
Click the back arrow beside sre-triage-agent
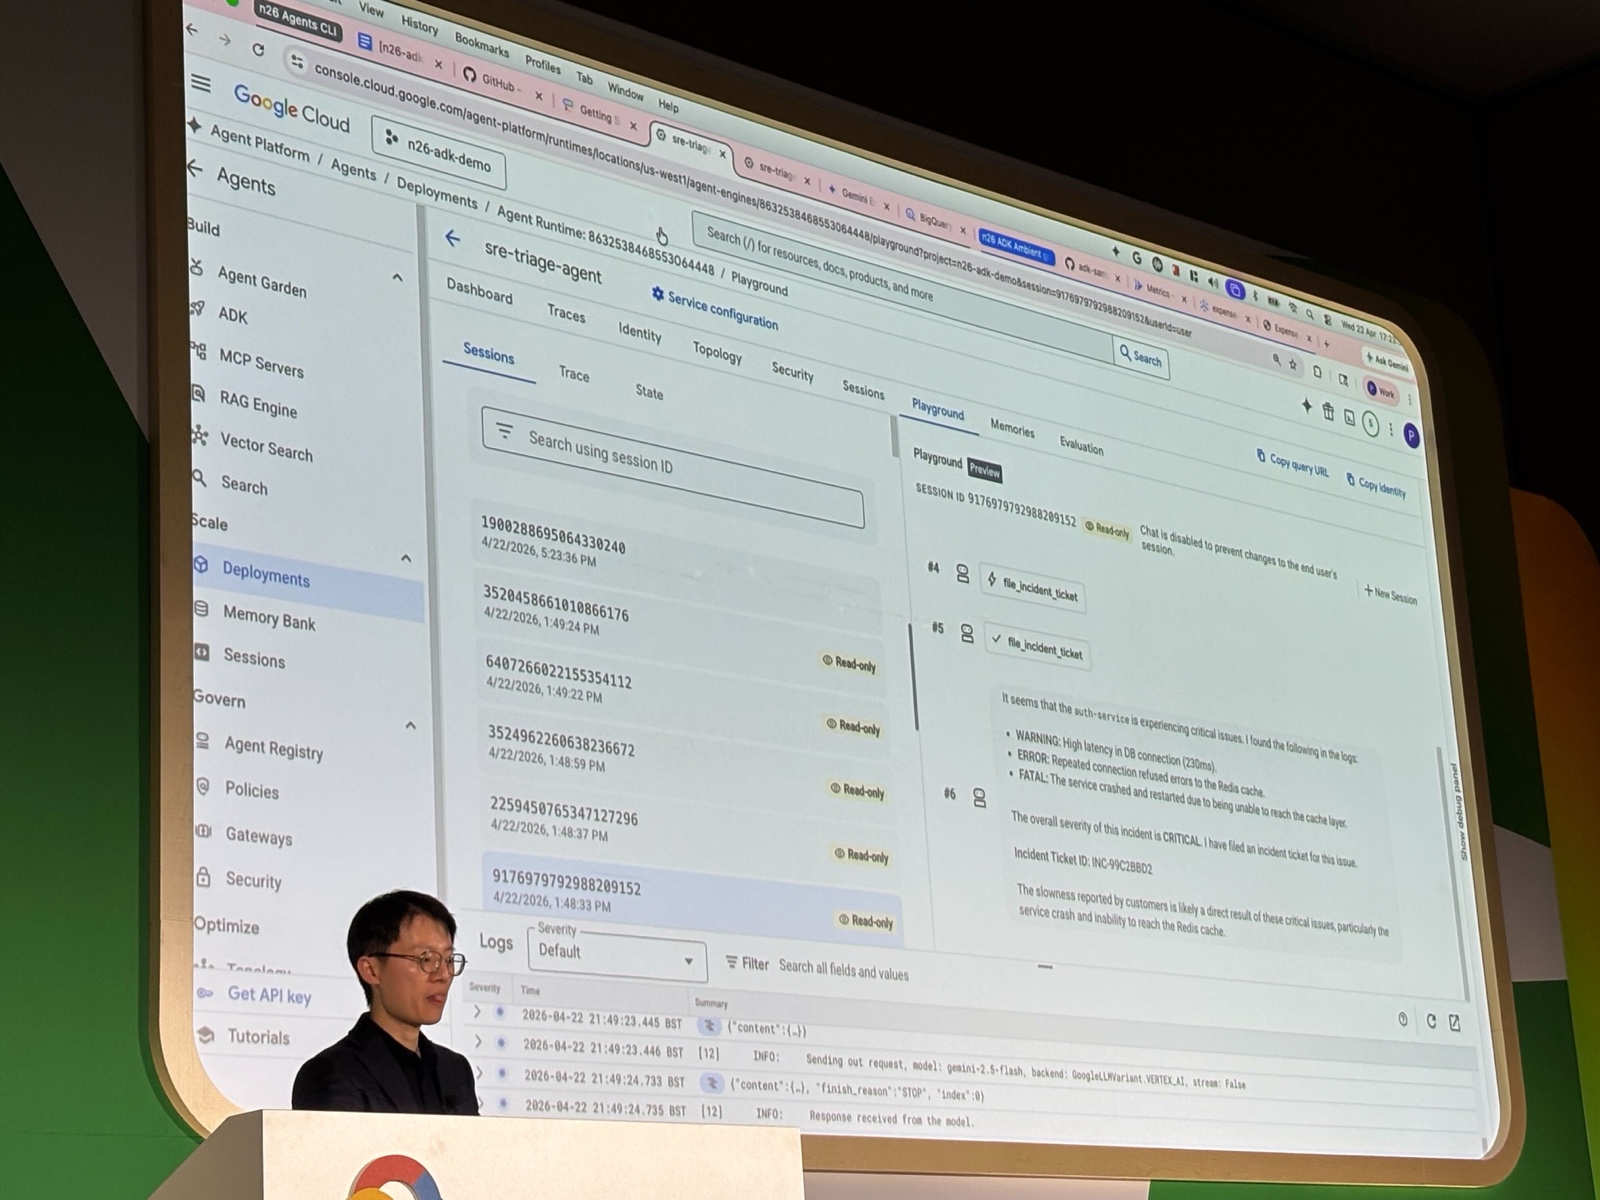[x=453, y=238]
